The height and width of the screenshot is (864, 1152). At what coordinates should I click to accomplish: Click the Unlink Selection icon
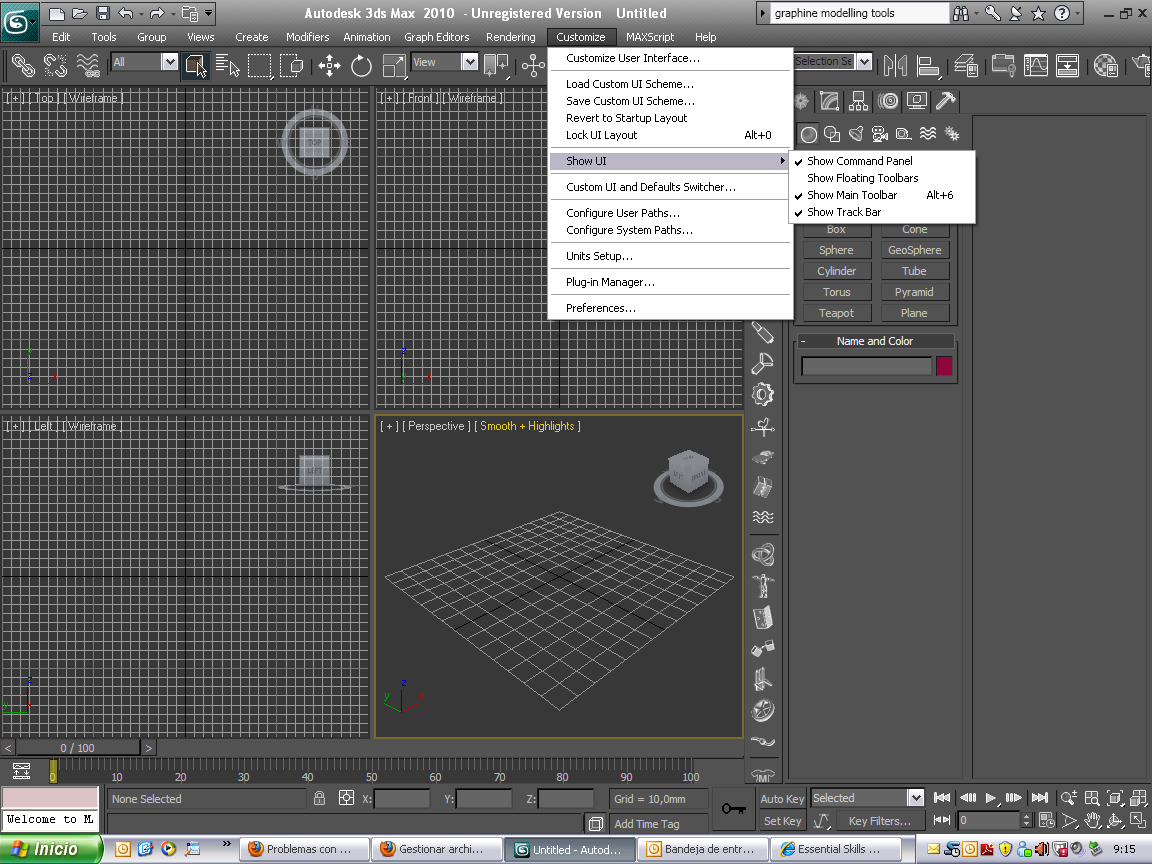pyautogui.click(x=55, y=66)
